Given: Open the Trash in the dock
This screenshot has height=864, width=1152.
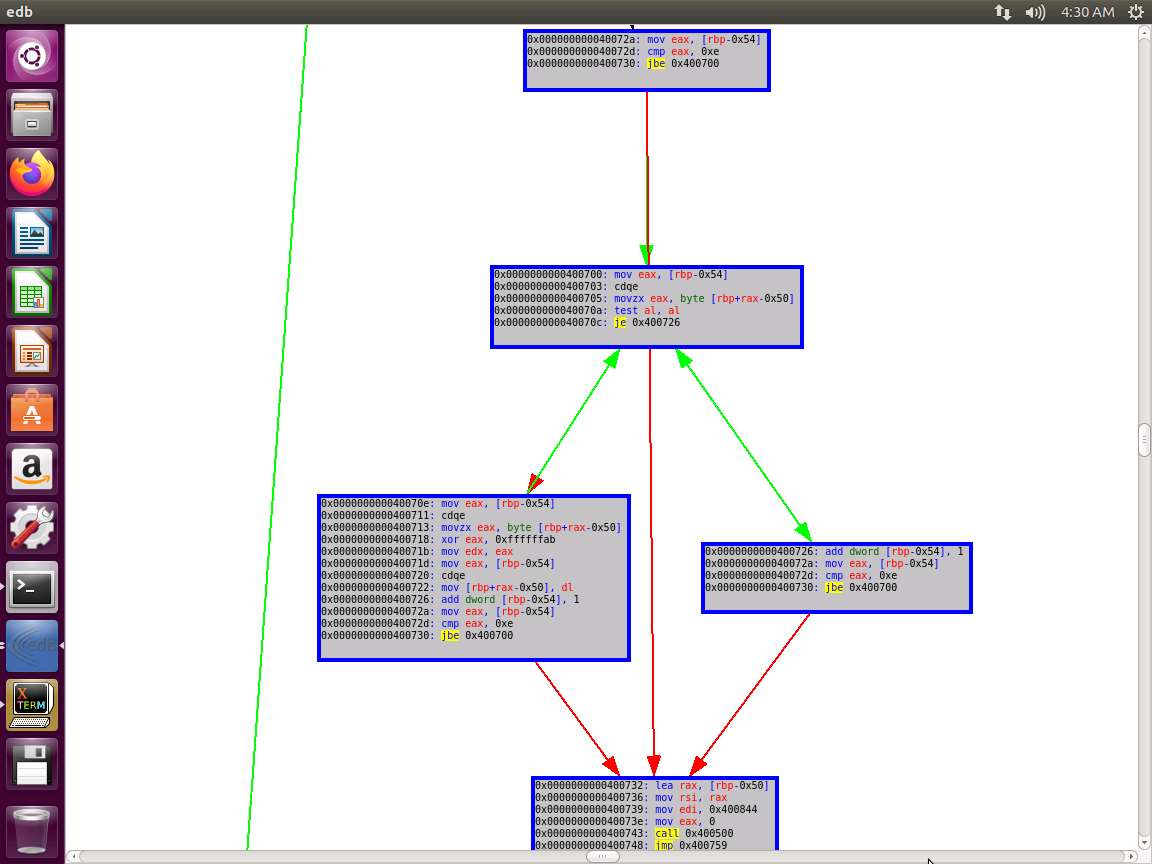Looking at the screenshot, I should point(32,830).
